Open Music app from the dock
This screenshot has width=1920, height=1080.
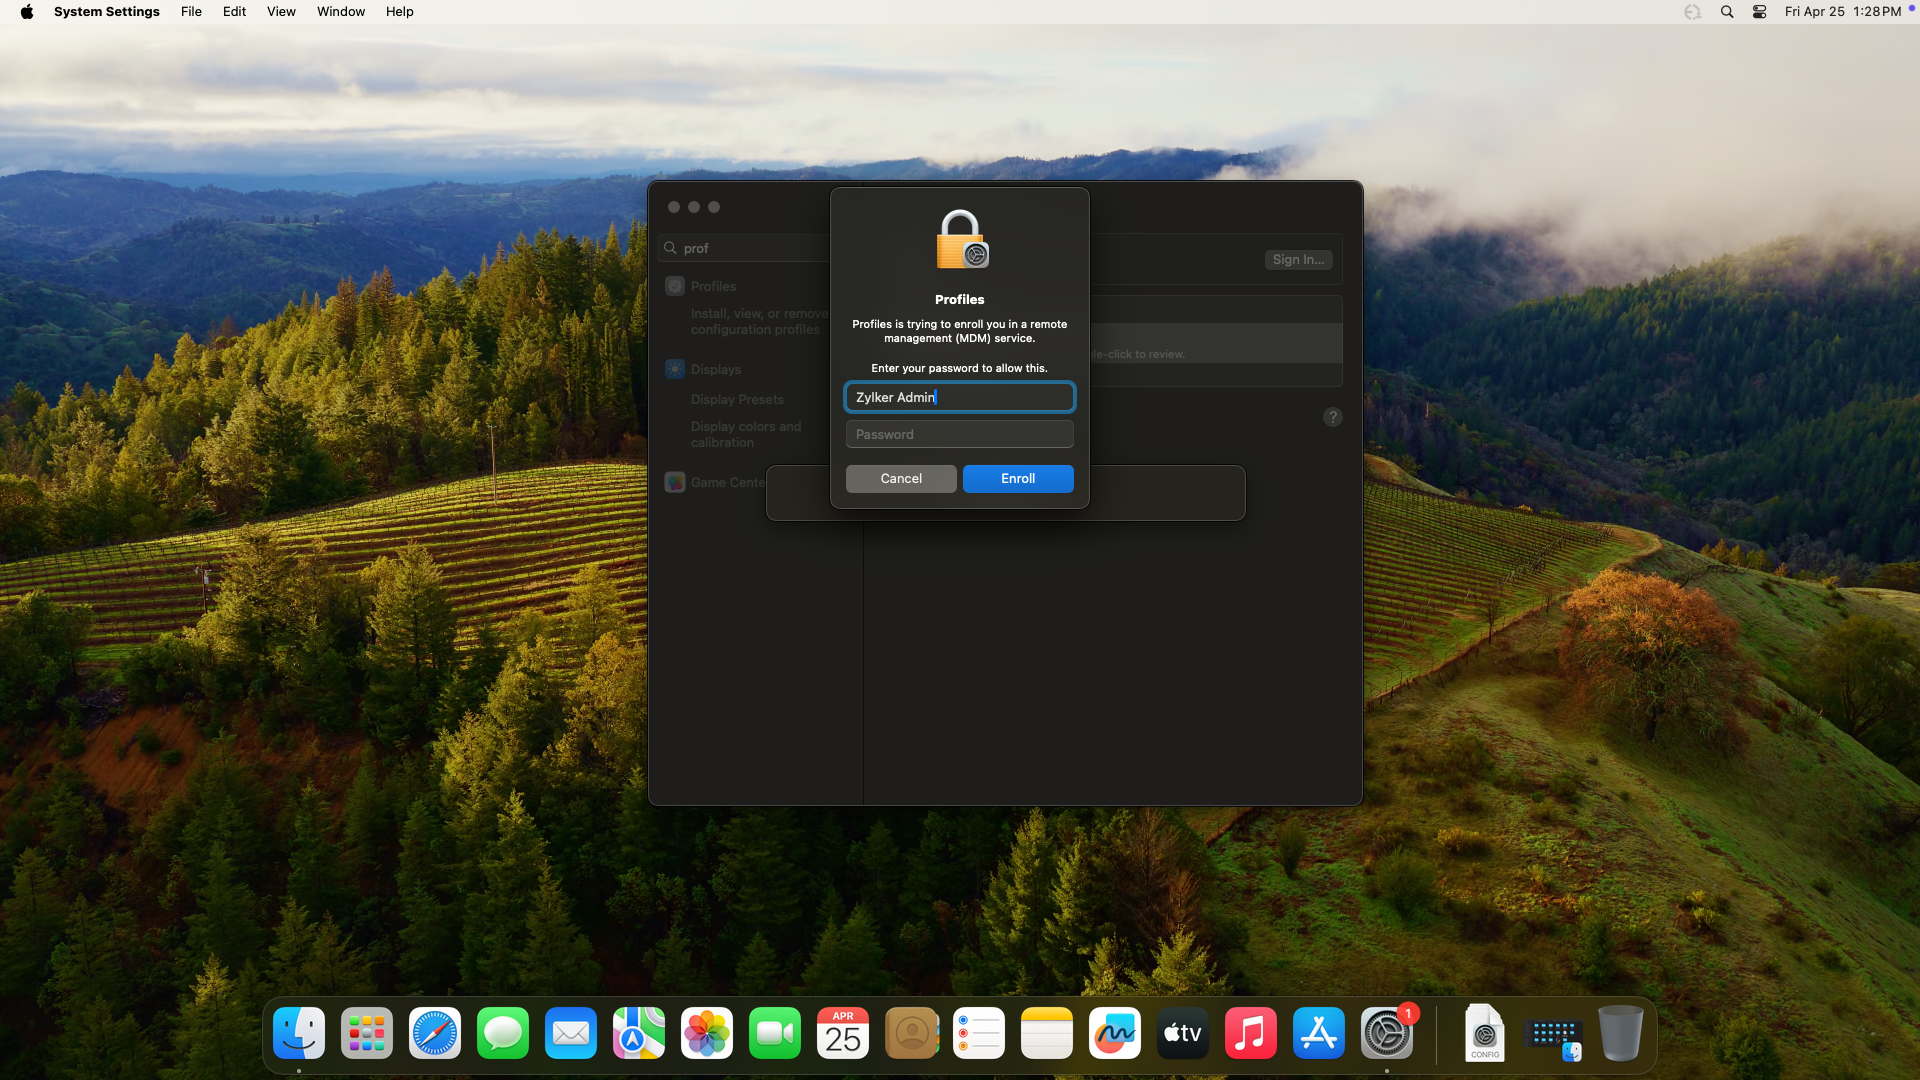[1250, 1033]
